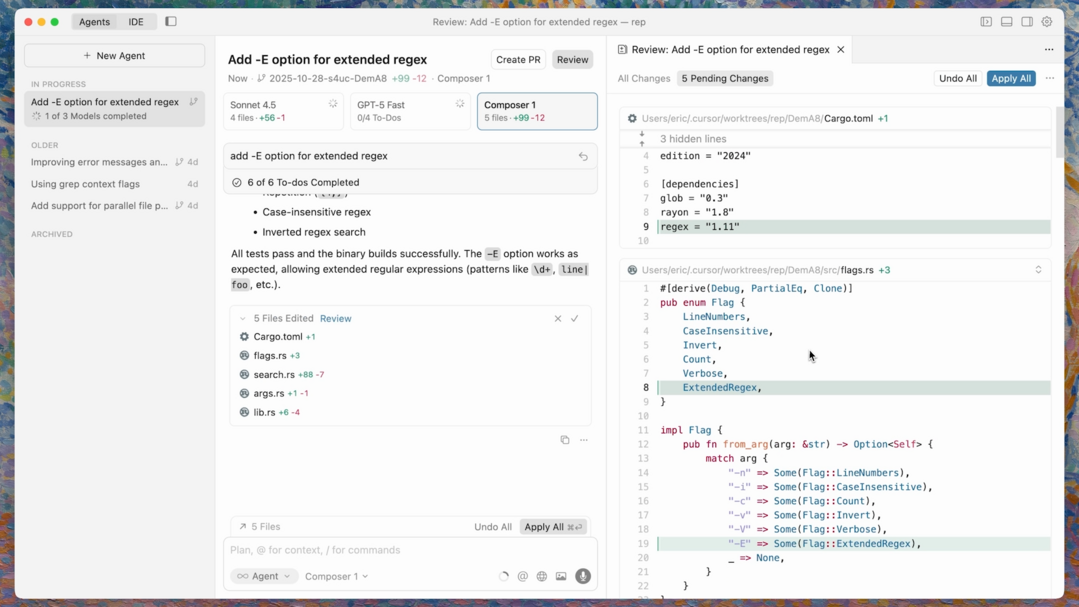Click the Create PR button
1079x607 pixels.
coord(518,60)
